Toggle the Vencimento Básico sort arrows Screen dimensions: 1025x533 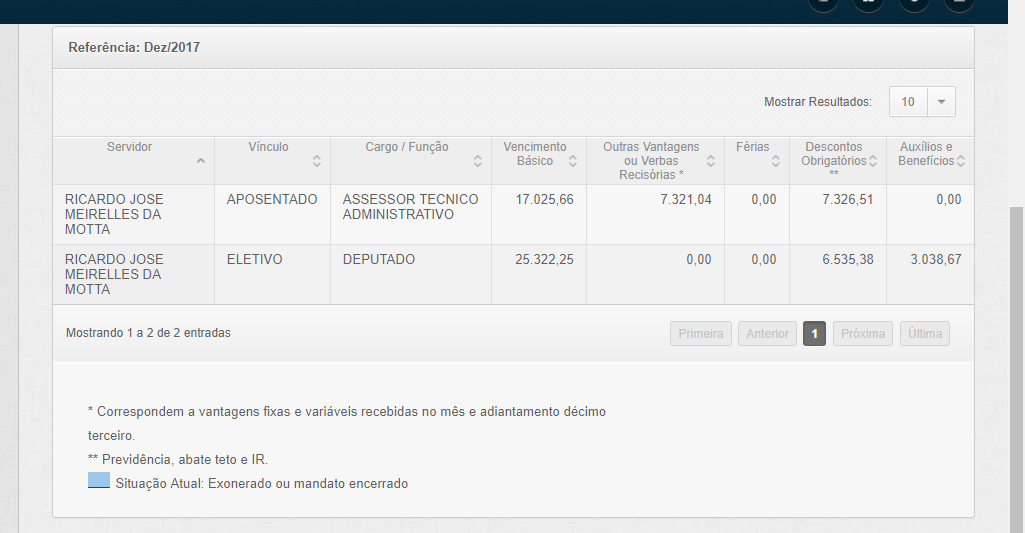click(573, 161)
